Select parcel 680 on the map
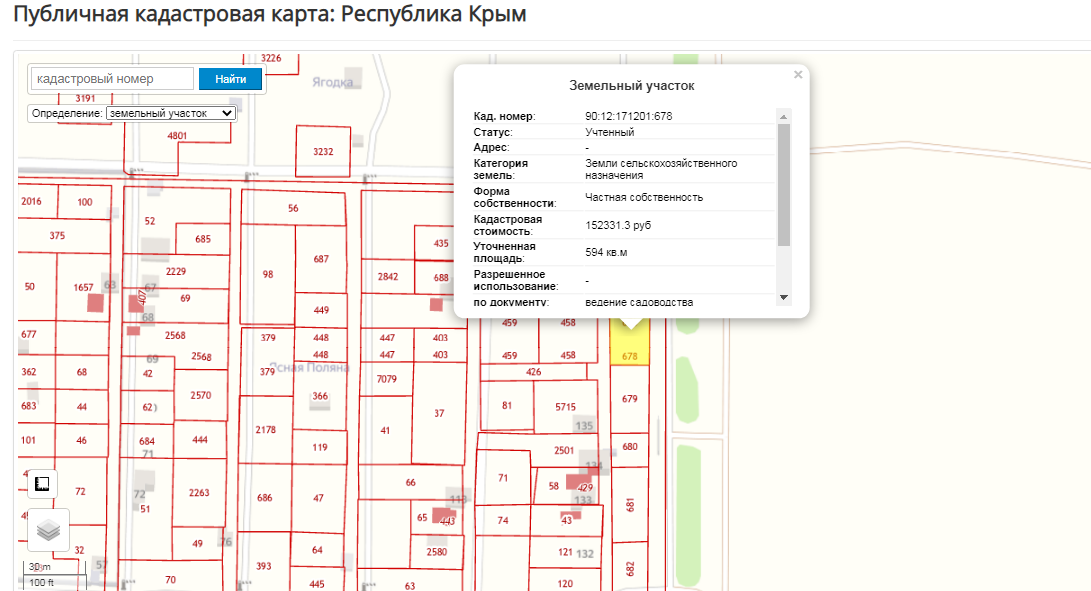Image resolution: width=1091 pixels, height=591 pixels. (x=630, y=447)
